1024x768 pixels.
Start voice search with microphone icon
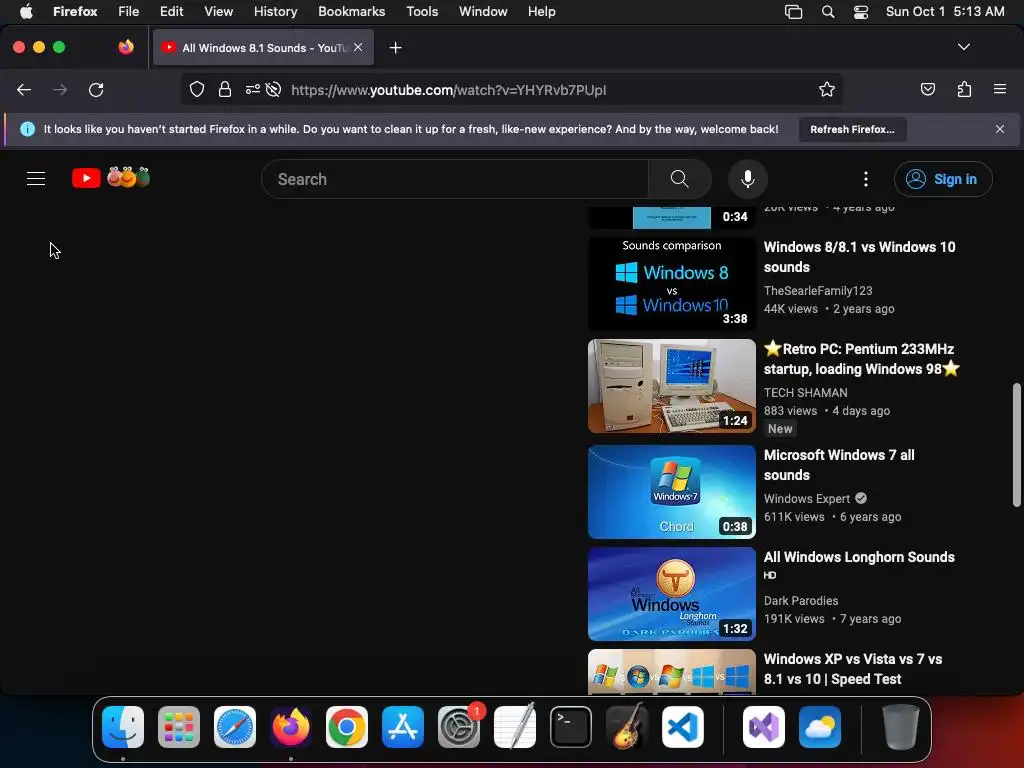pos(748,179)
